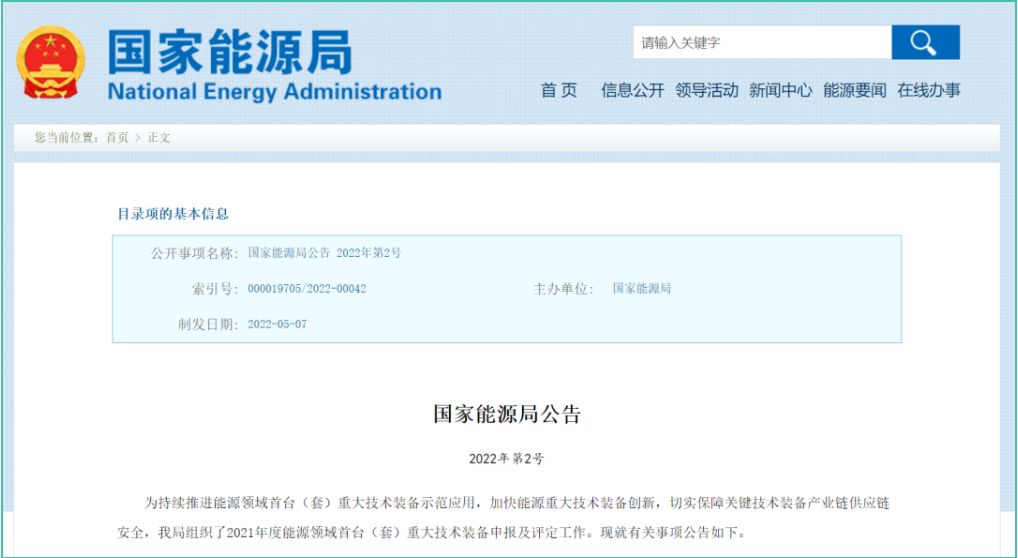Click the 主办单位 value 国家能源局
This screenshot has width=1018, height=558.
(x=641, y=289)
